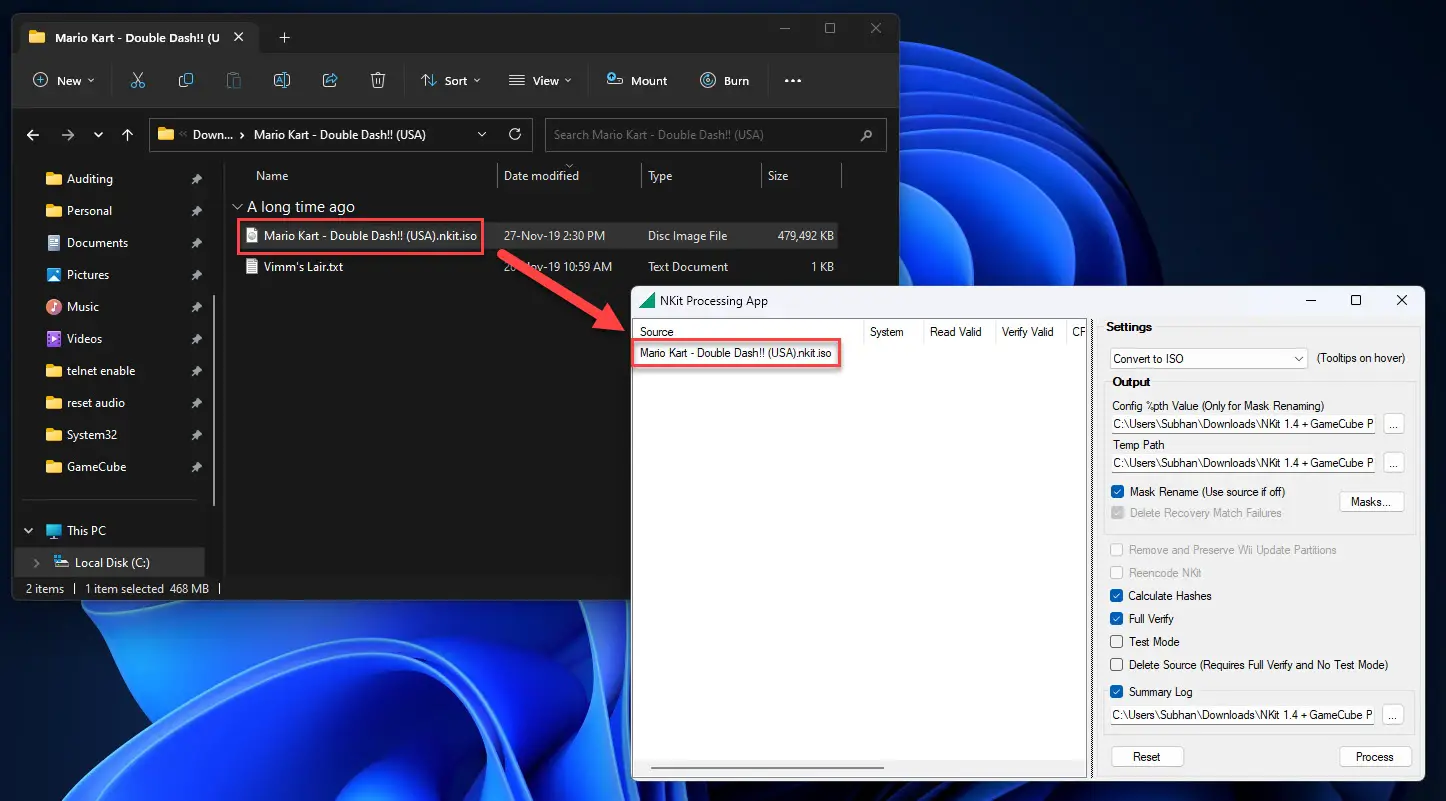The image size is (1446, 801).
Task: Open Music in the sidebar
Action: [83, 307]
